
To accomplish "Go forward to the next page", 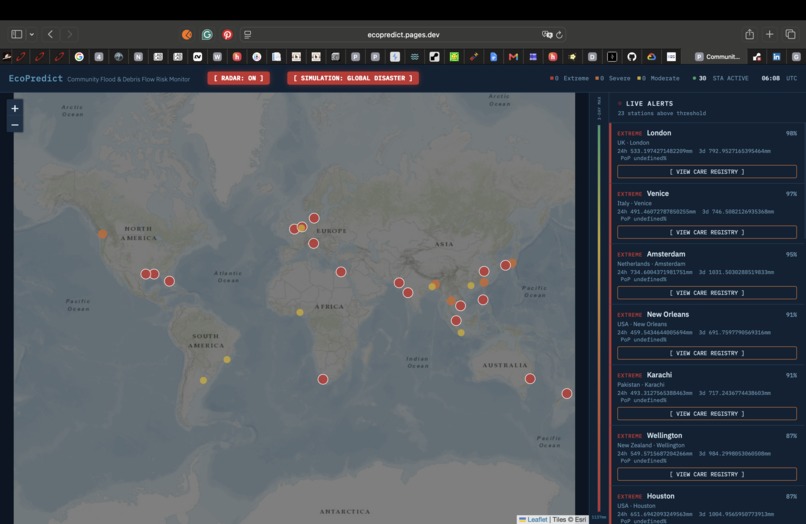I will 69,34.
